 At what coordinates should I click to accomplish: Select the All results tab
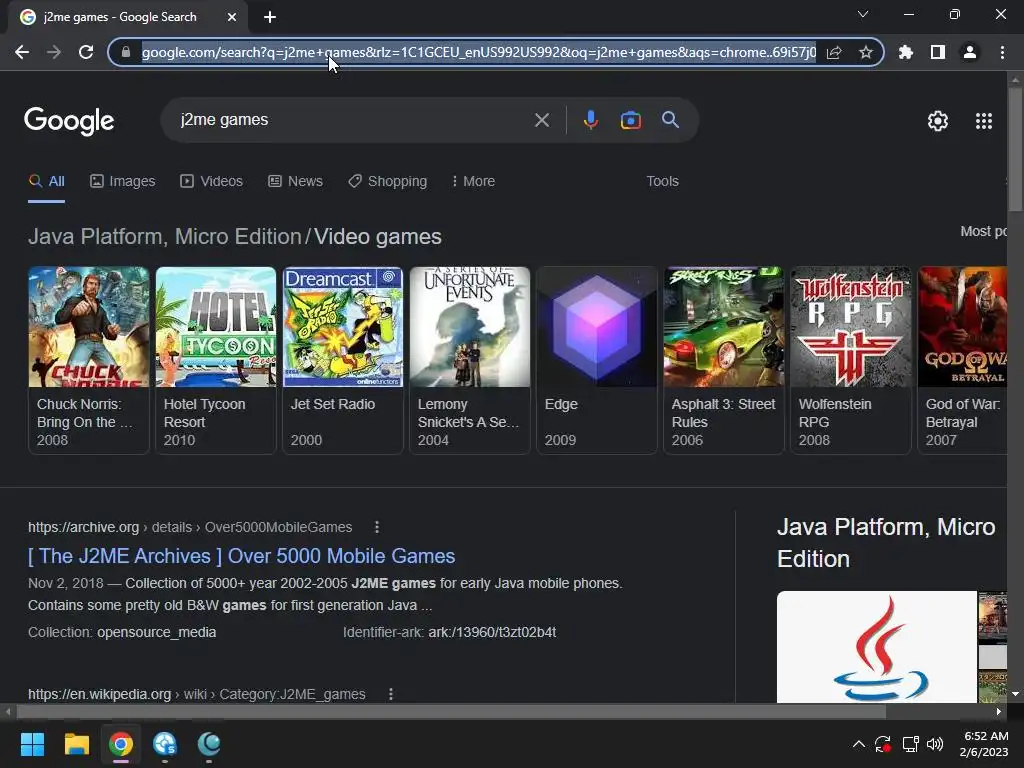click(46, 182)
